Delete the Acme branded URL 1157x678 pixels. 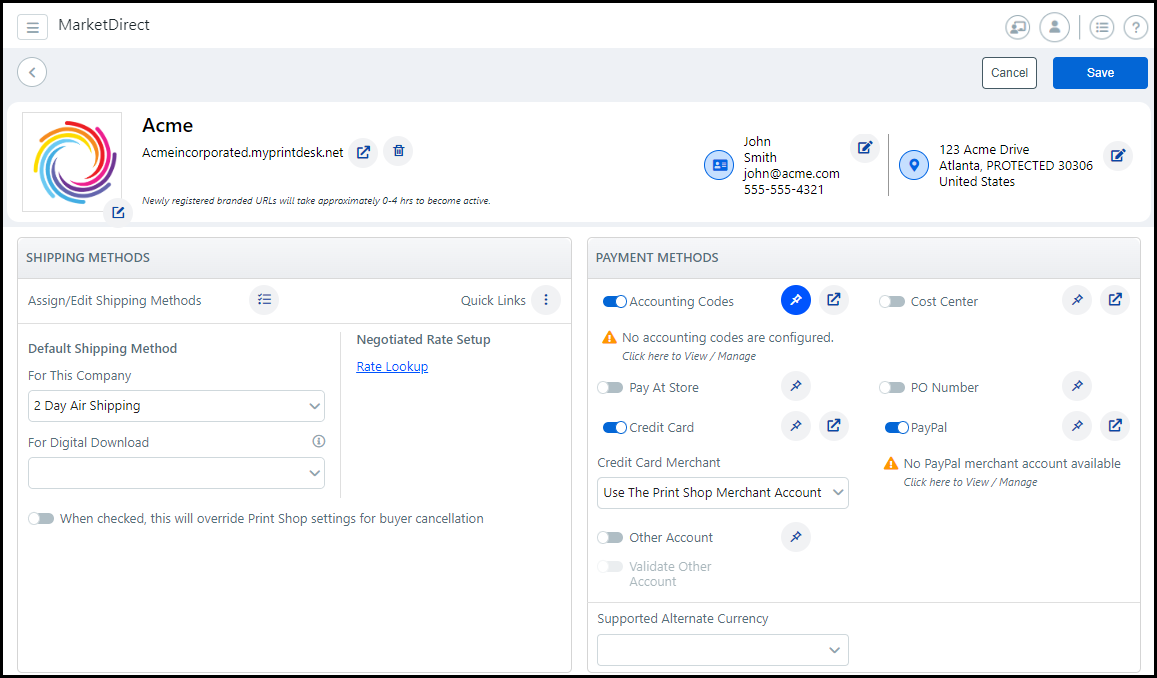(398, 151)
